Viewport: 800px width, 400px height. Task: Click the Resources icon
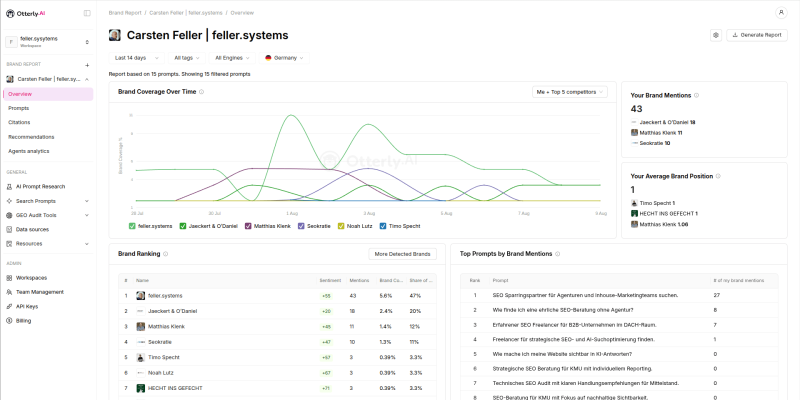(10, 244)
